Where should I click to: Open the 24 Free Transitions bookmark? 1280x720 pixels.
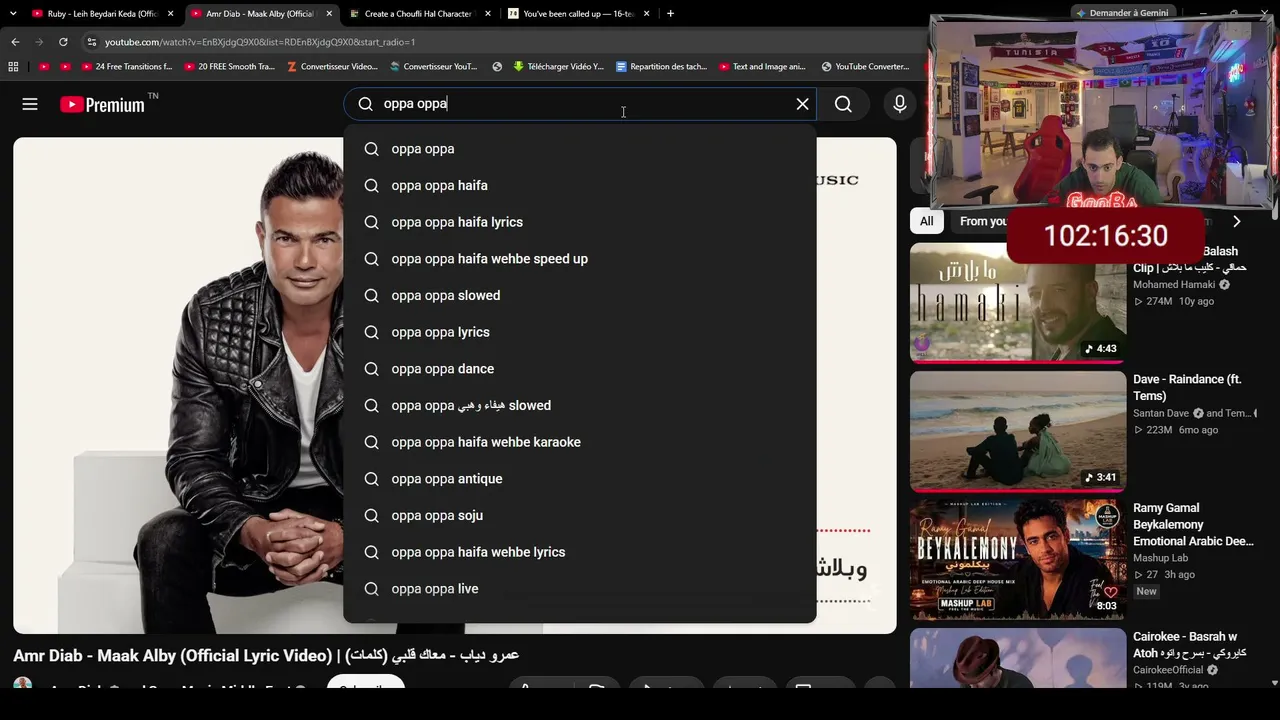pyautogui.click(x=127, y=67)
